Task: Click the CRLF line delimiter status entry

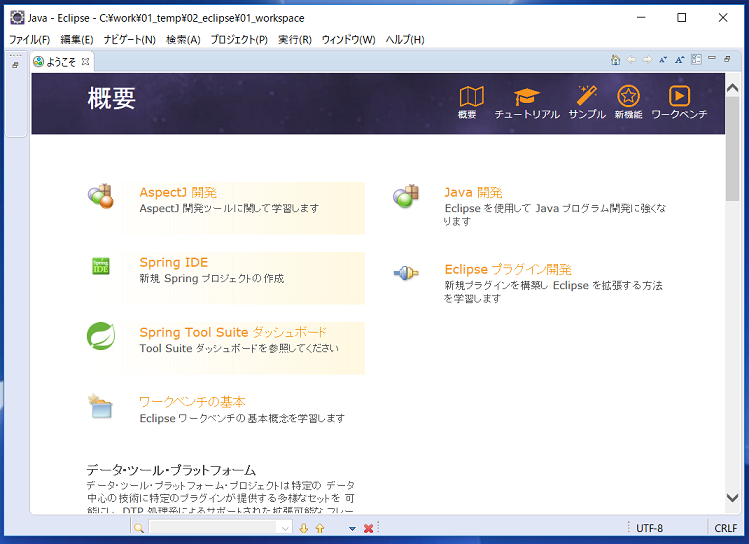Action: point(726,528)
